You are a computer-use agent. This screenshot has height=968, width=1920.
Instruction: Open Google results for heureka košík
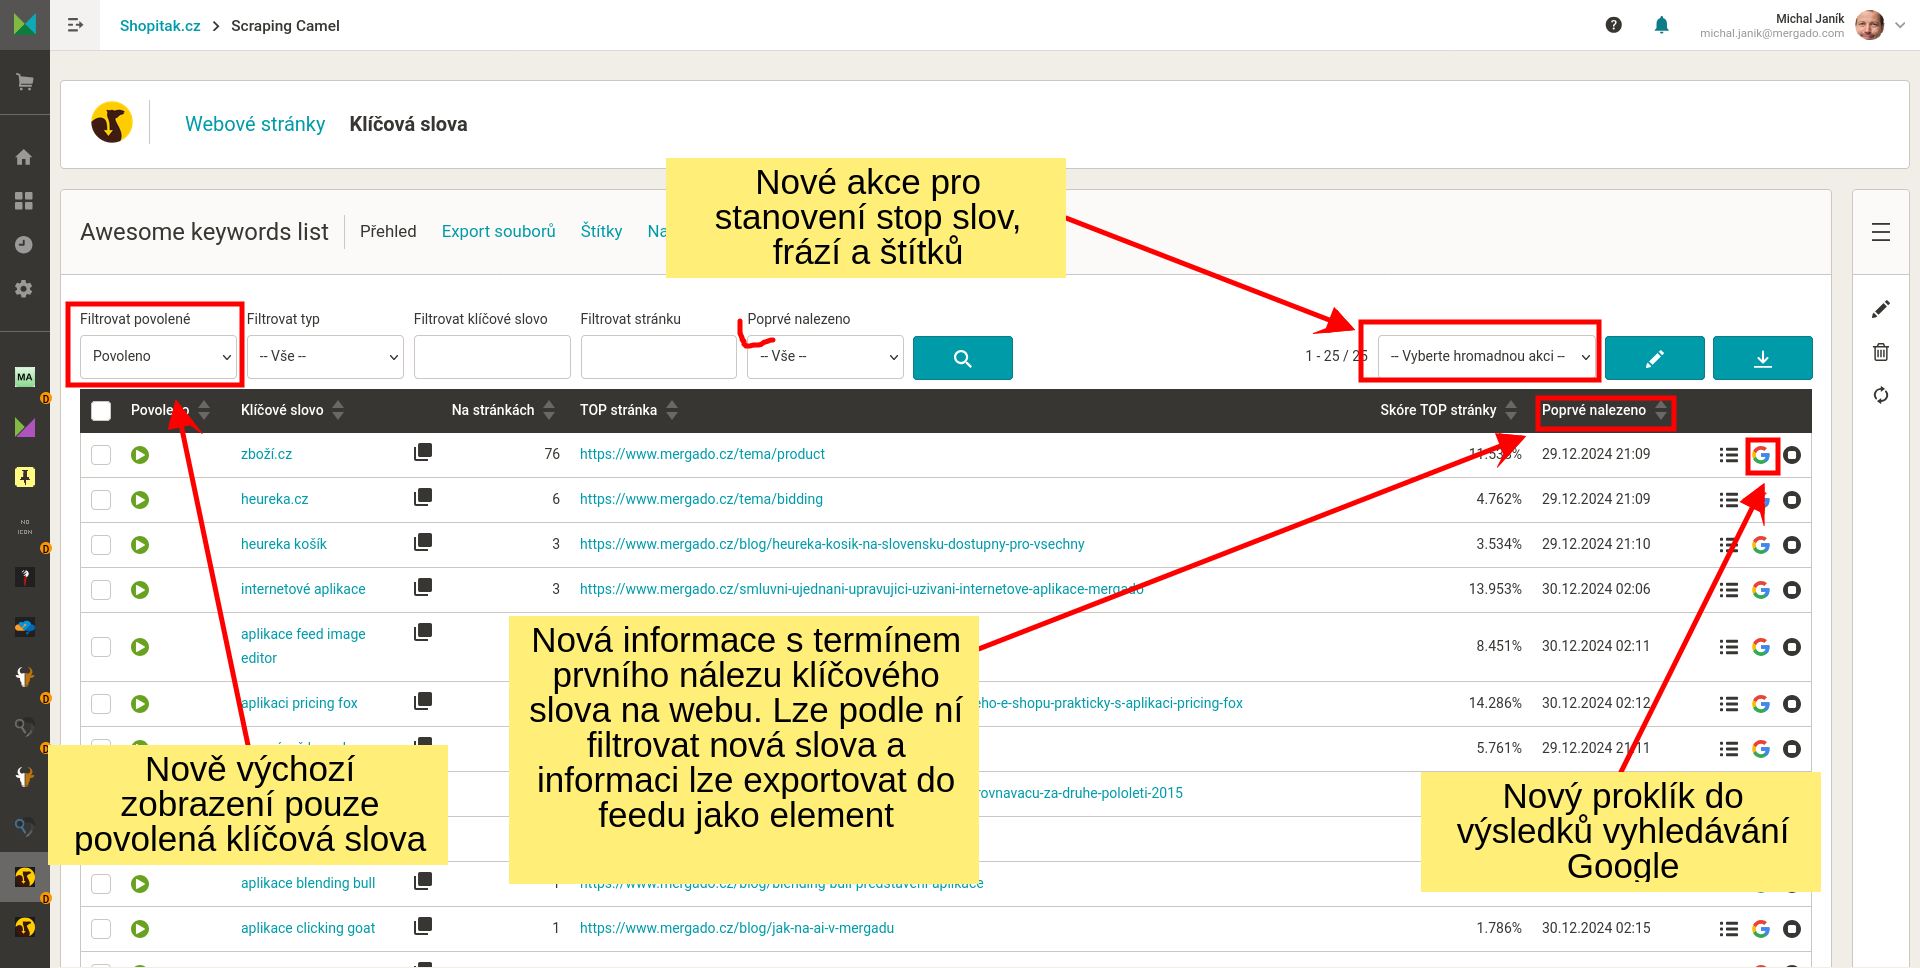pos(1761,545)
